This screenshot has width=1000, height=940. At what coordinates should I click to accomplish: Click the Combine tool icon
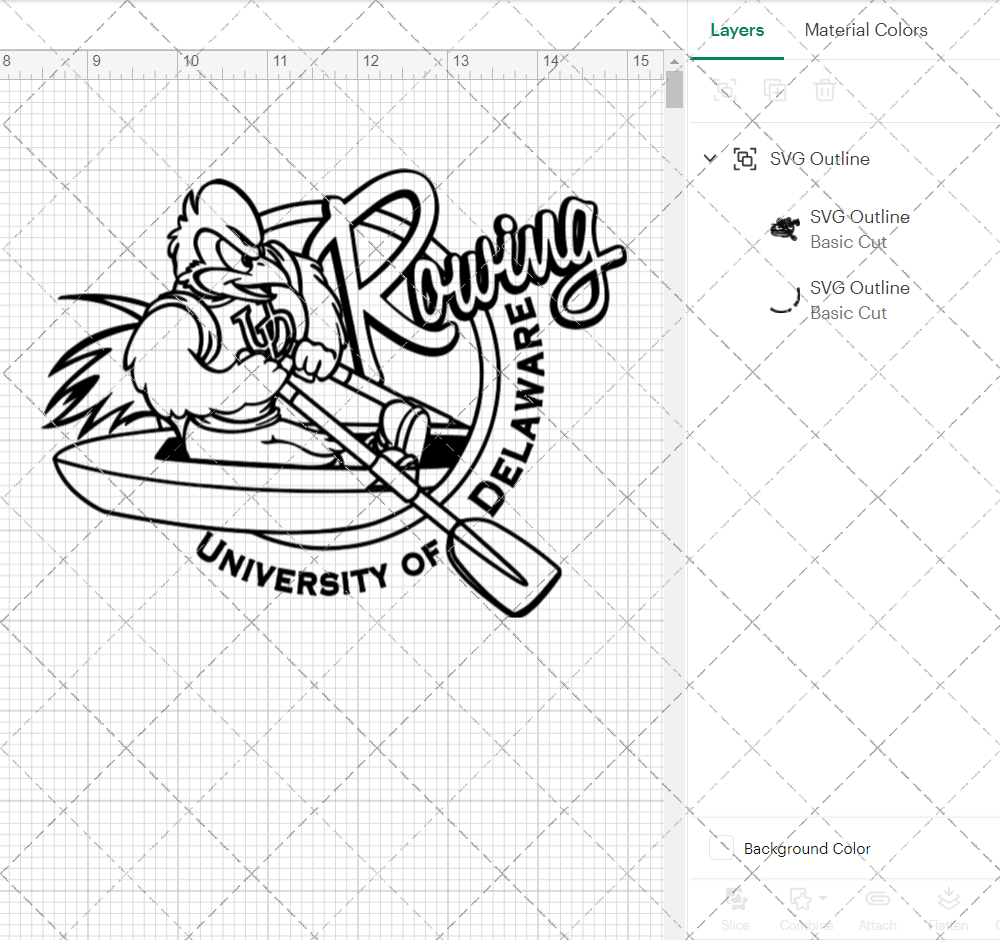[801, 899]
